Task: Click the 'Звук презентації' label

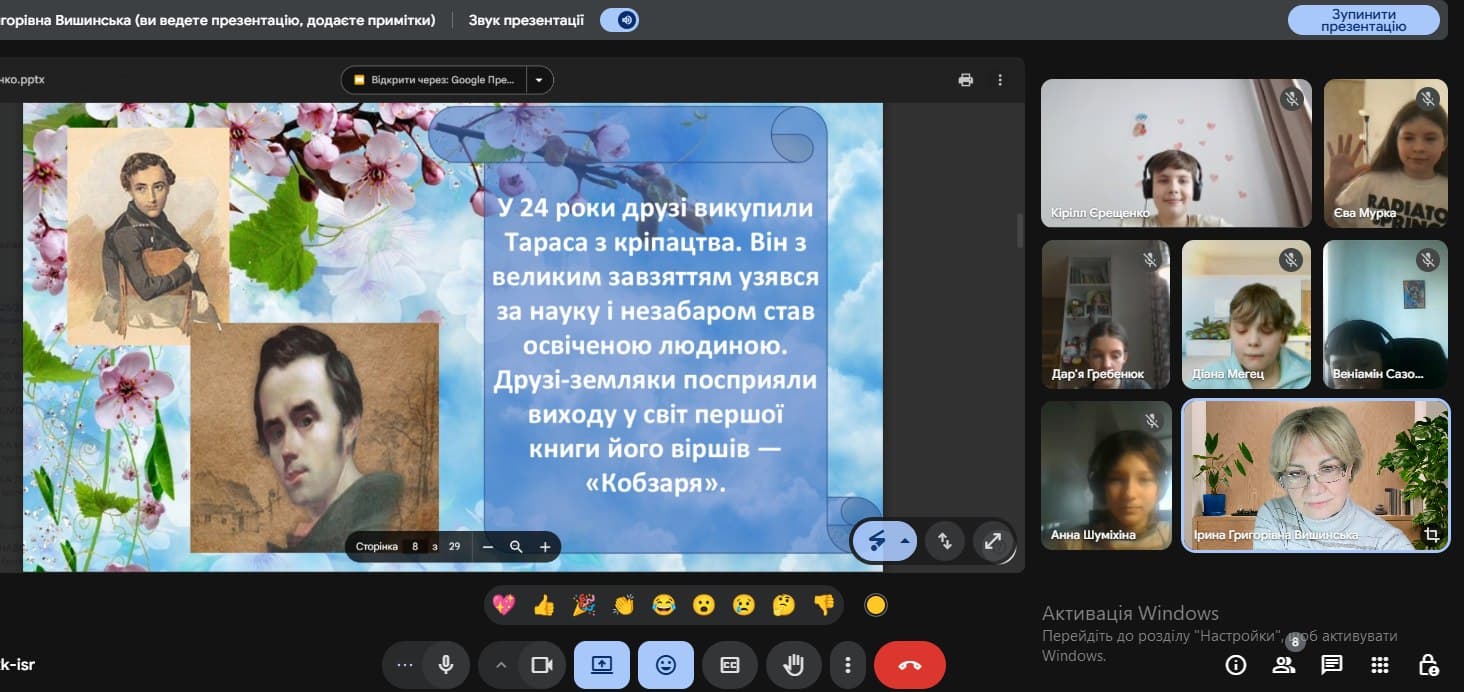Action: 526,20
